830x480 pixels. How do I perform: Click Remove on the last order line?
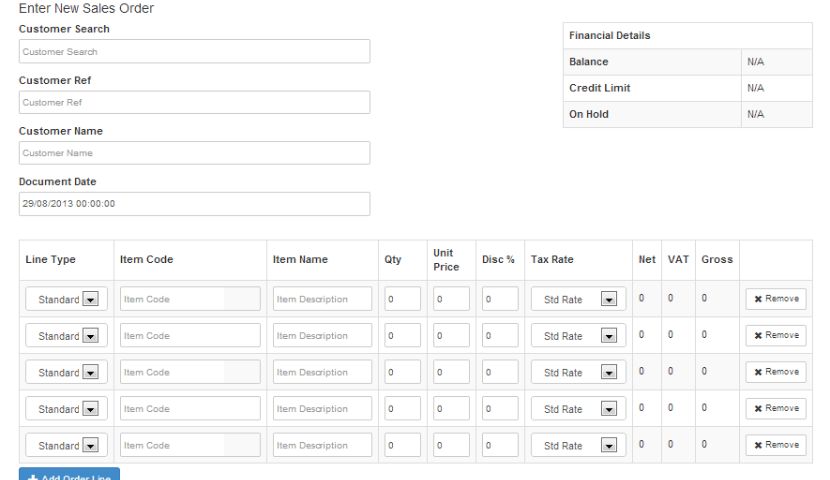[775, 445]
